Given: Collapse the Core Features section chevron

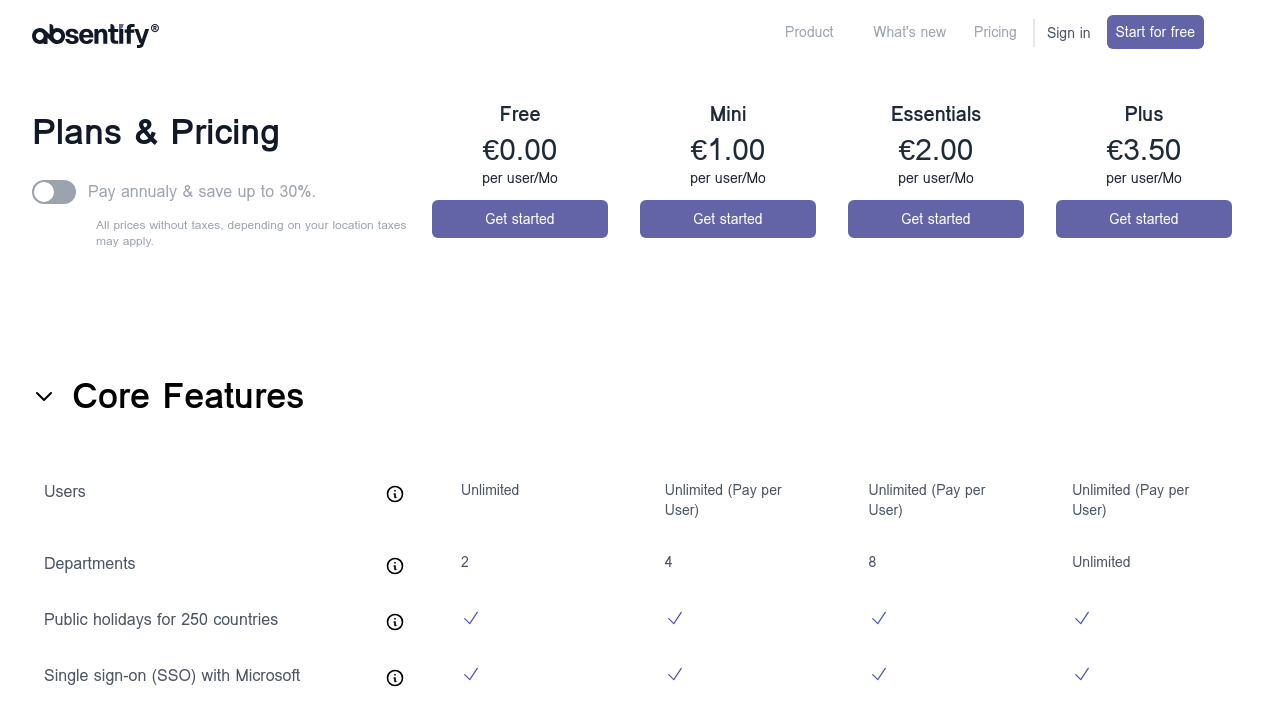Looking at the screenshot, I should [x=44, y=397].
